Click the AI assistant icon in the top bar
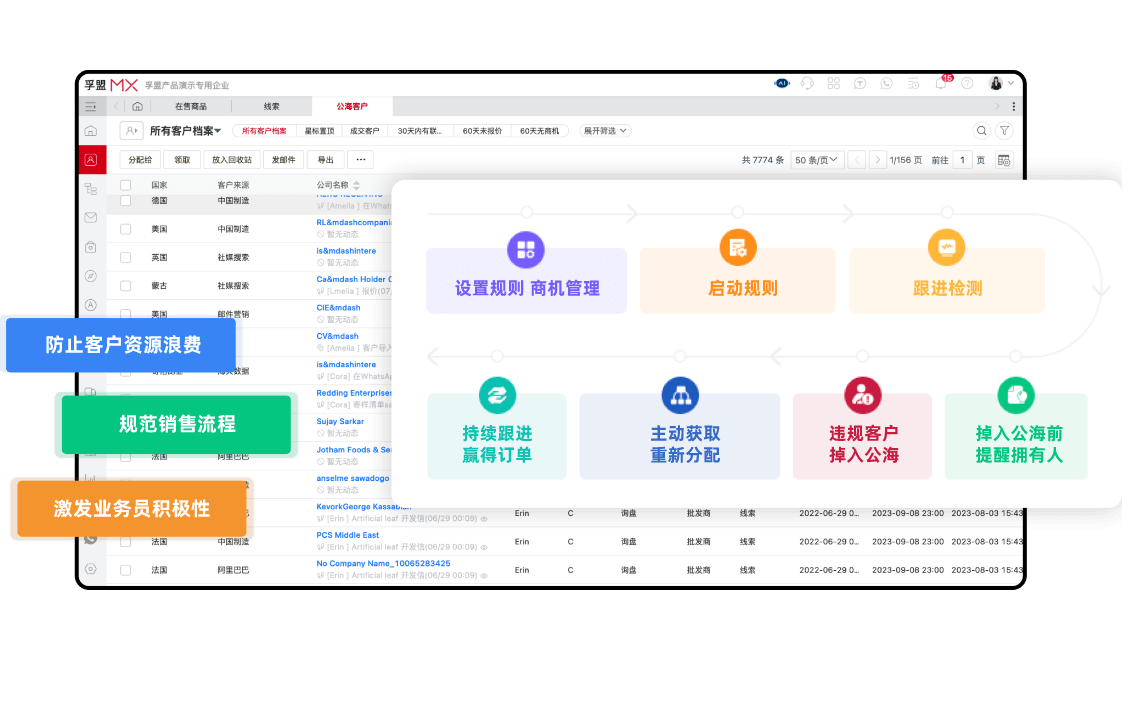The width and height of the screenshot is (1142, 701). [783, 84]
